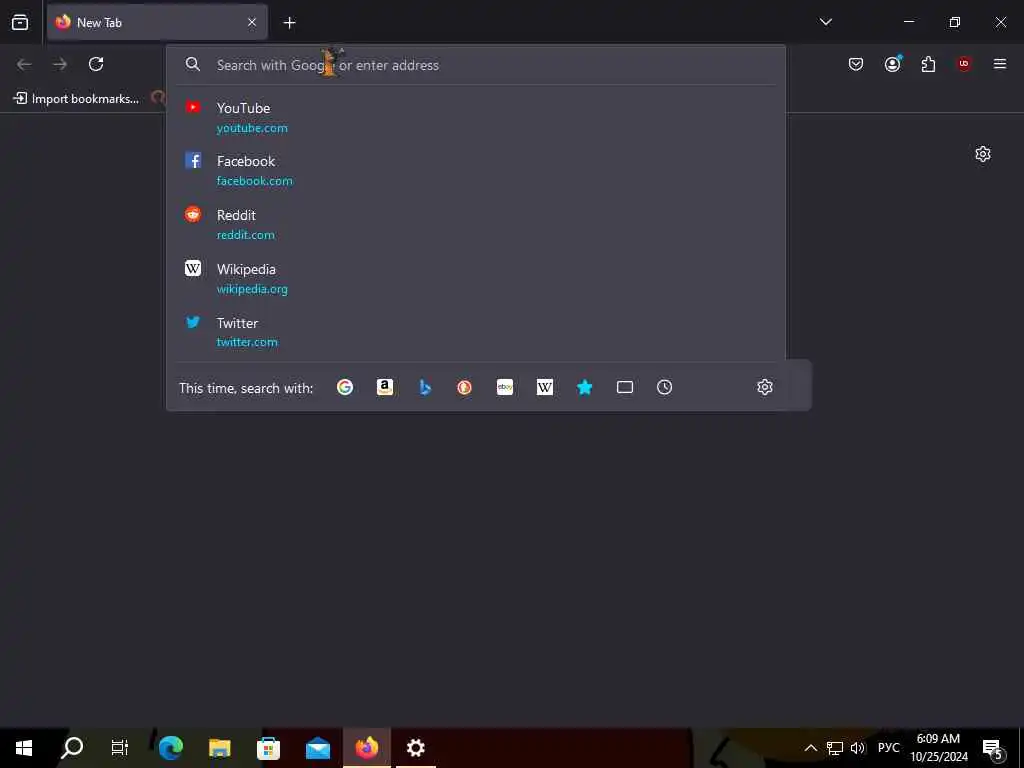
Task: Open search settings gear in the dropdown
Action: (x=765, y=387)
